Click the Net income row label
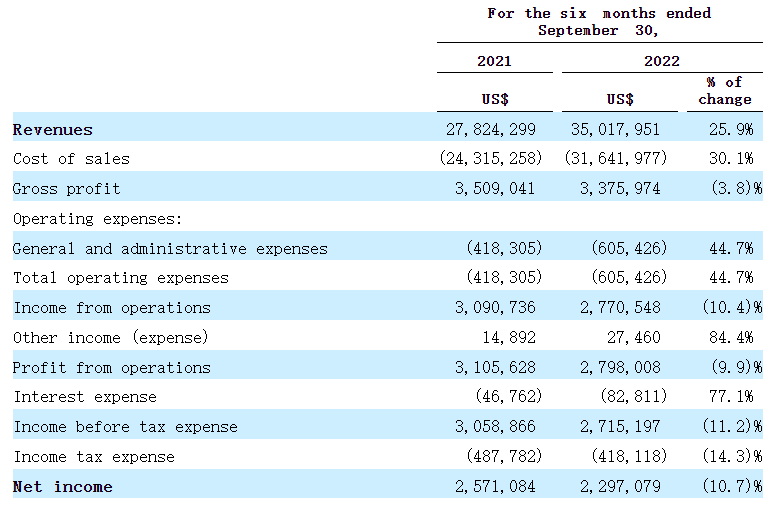The width and height of the screenshot is (776, 506). [62, 487]
